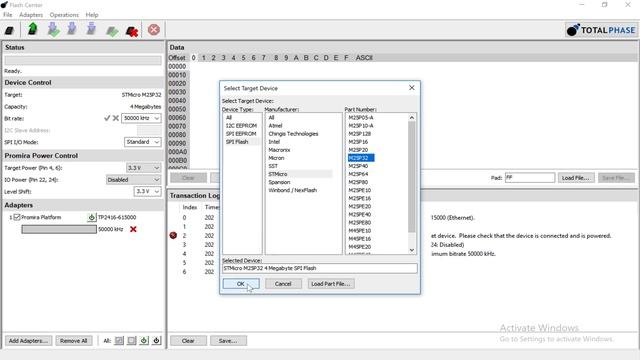The image size is (640, 360).
Task: Click the Total Phase logo
Action: point(601,30)
